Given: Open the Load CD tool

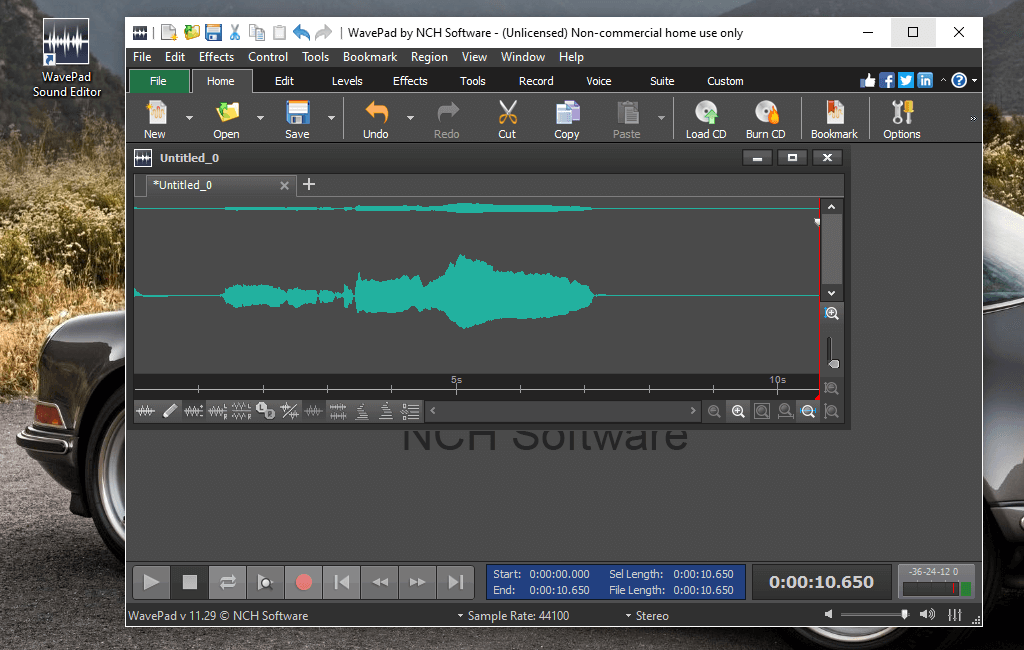Looking at the screenshot, I should (706, 120).
